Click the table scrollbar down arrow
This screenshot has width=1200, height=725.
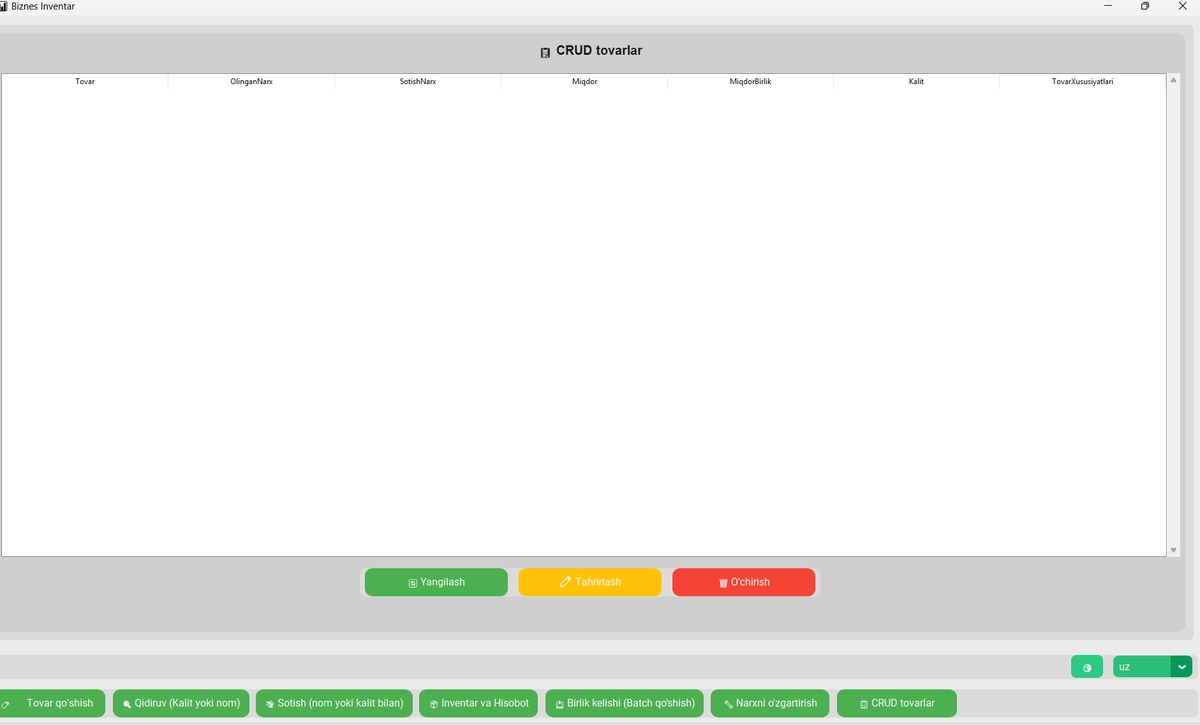coord(1173,550)
